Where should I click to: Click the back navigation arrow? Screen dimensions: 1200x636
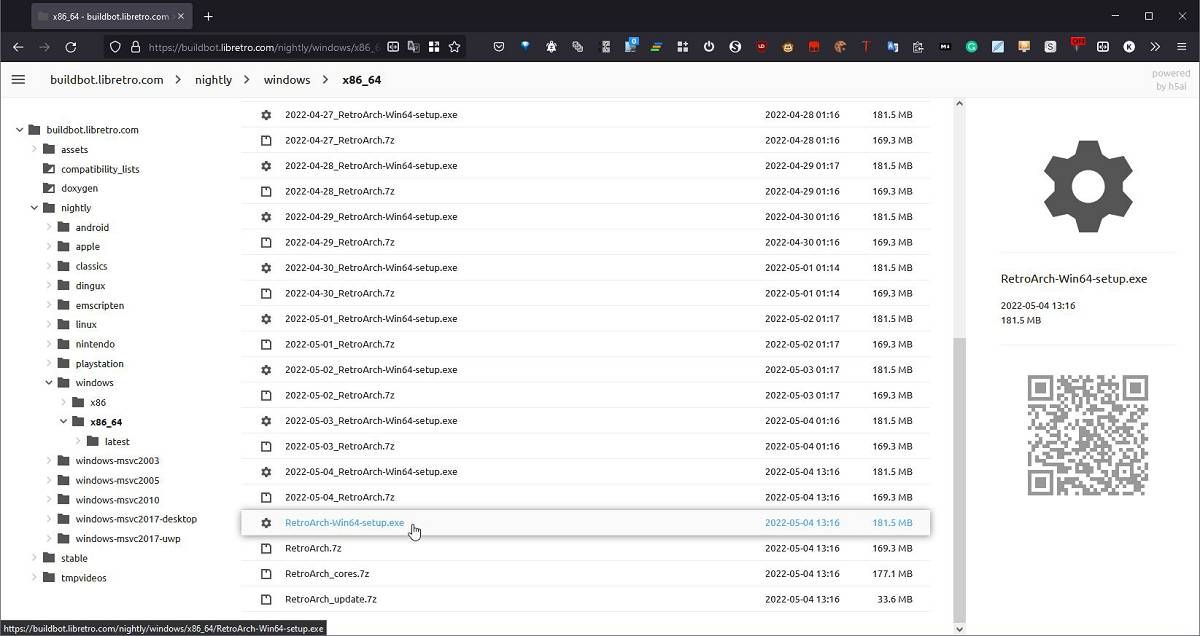[x=18, y=46]
